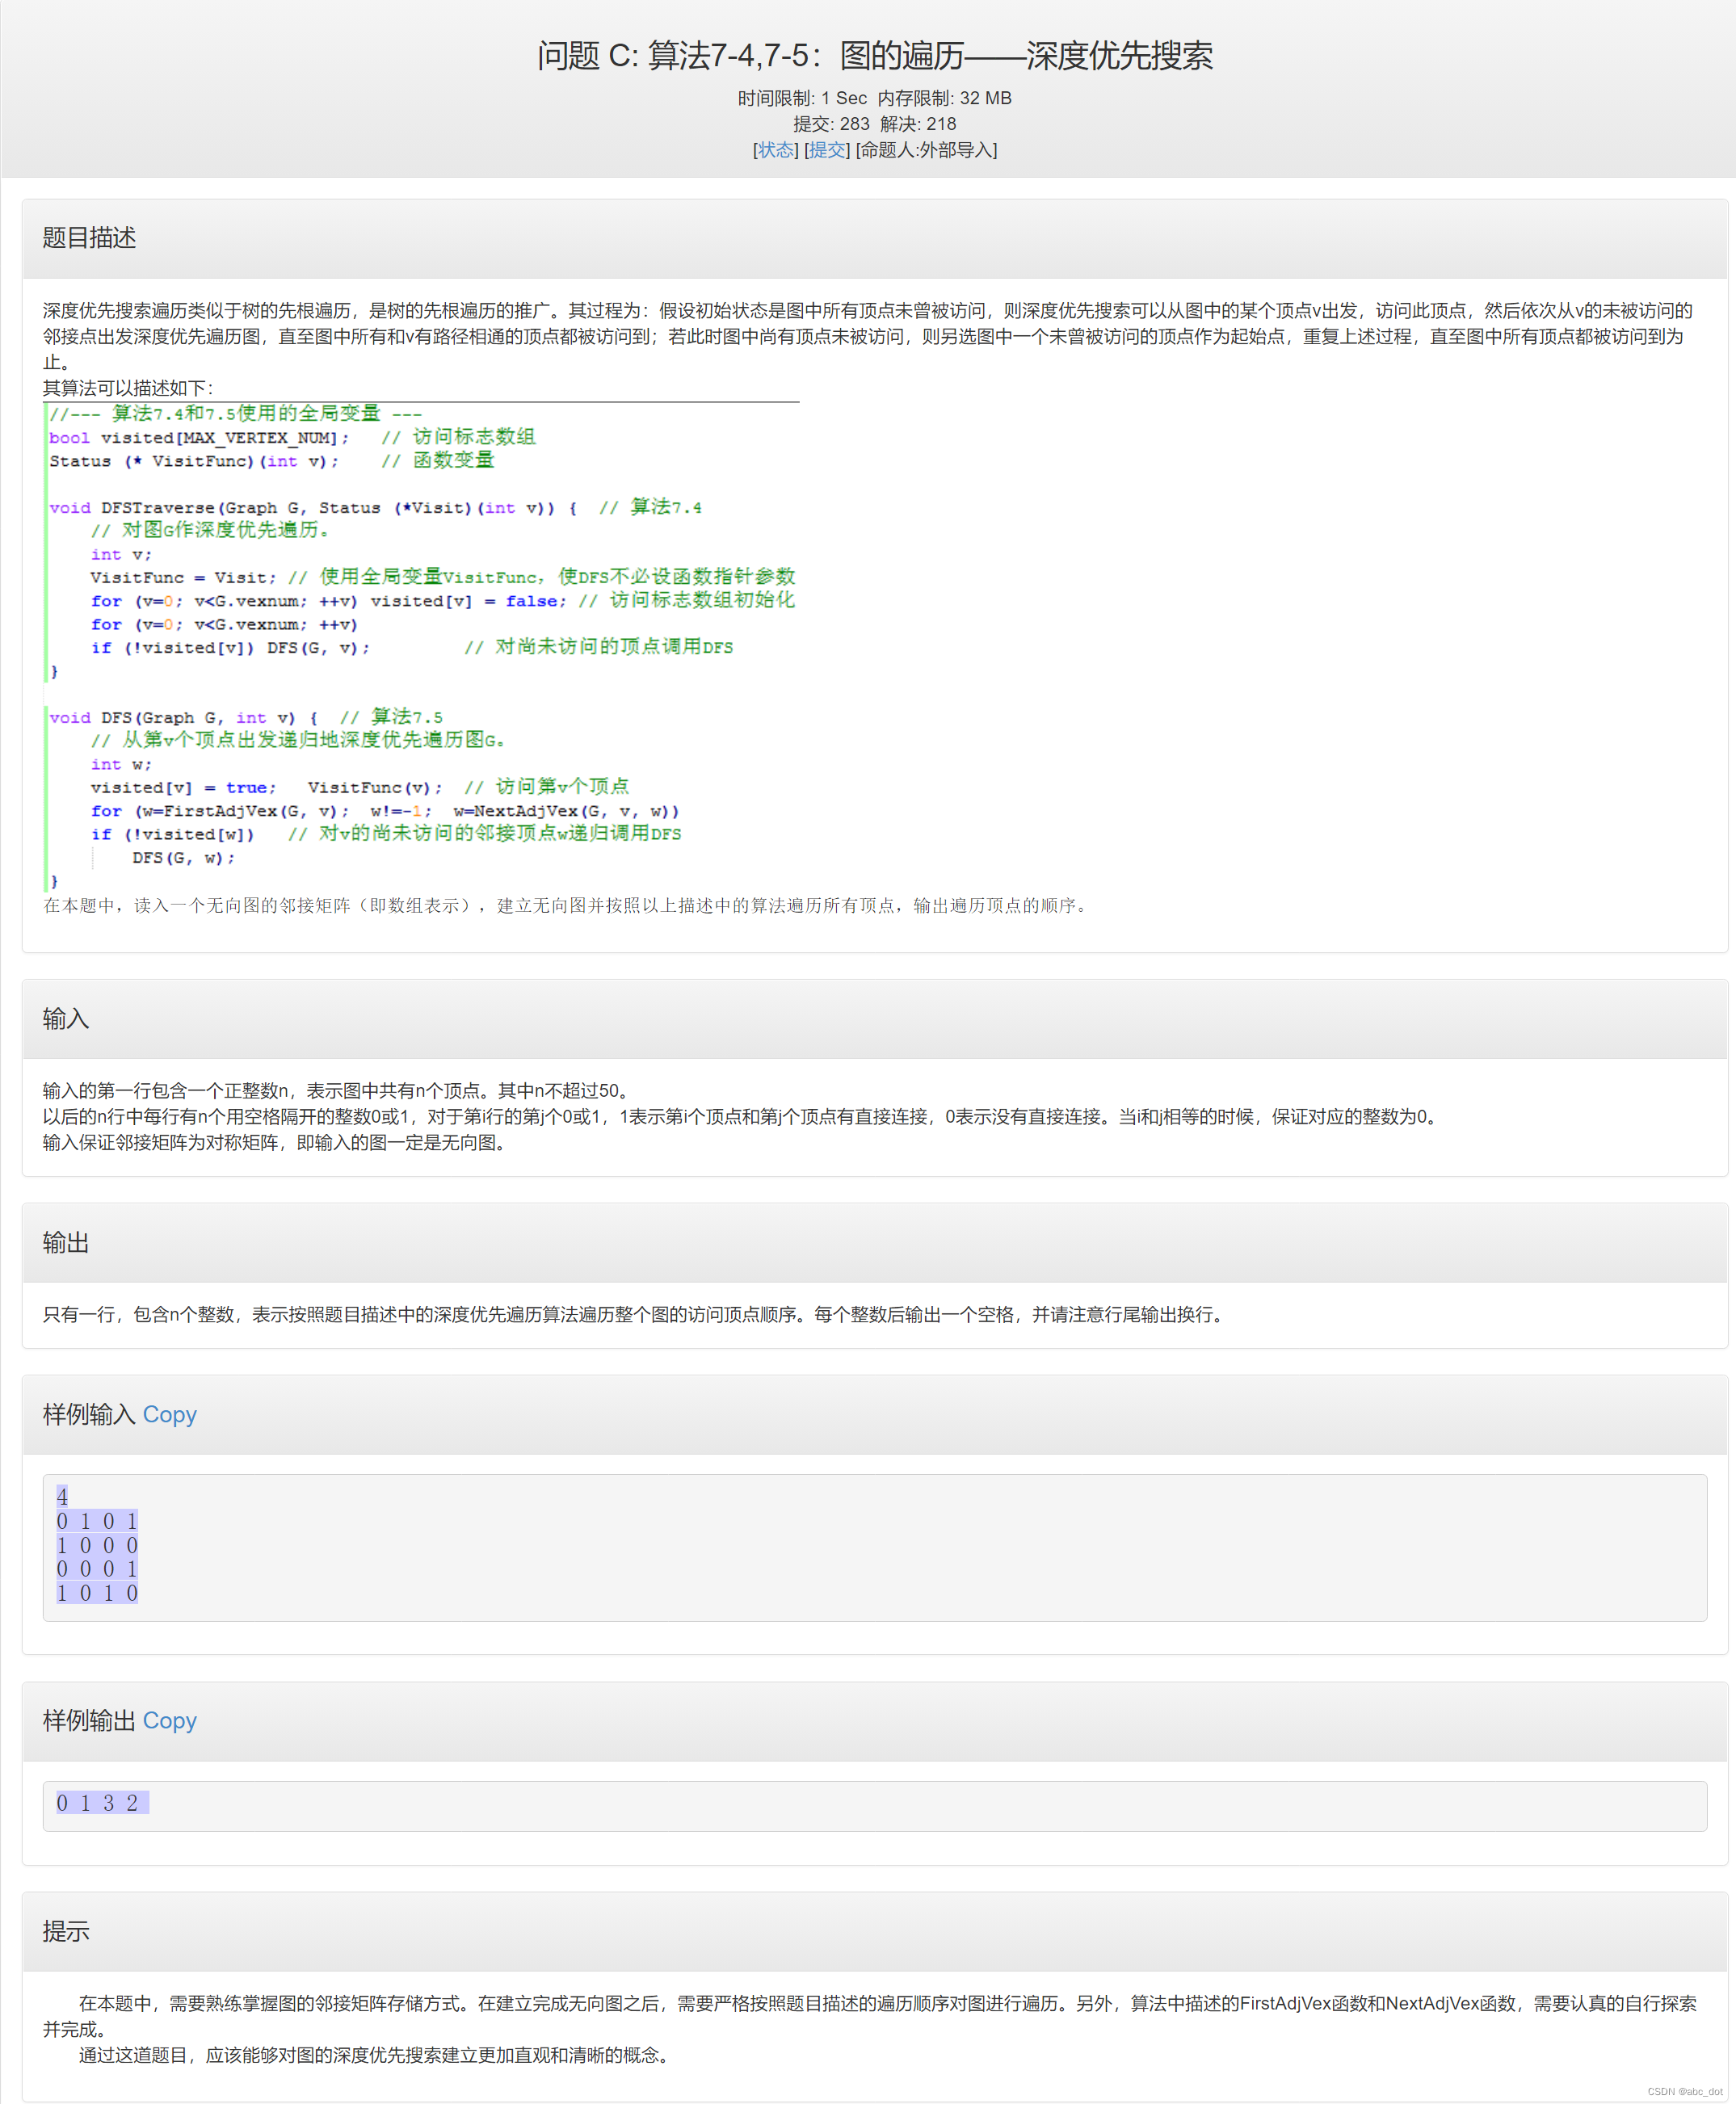Click sample input row '0 0 0 1'

[97, 1569]
